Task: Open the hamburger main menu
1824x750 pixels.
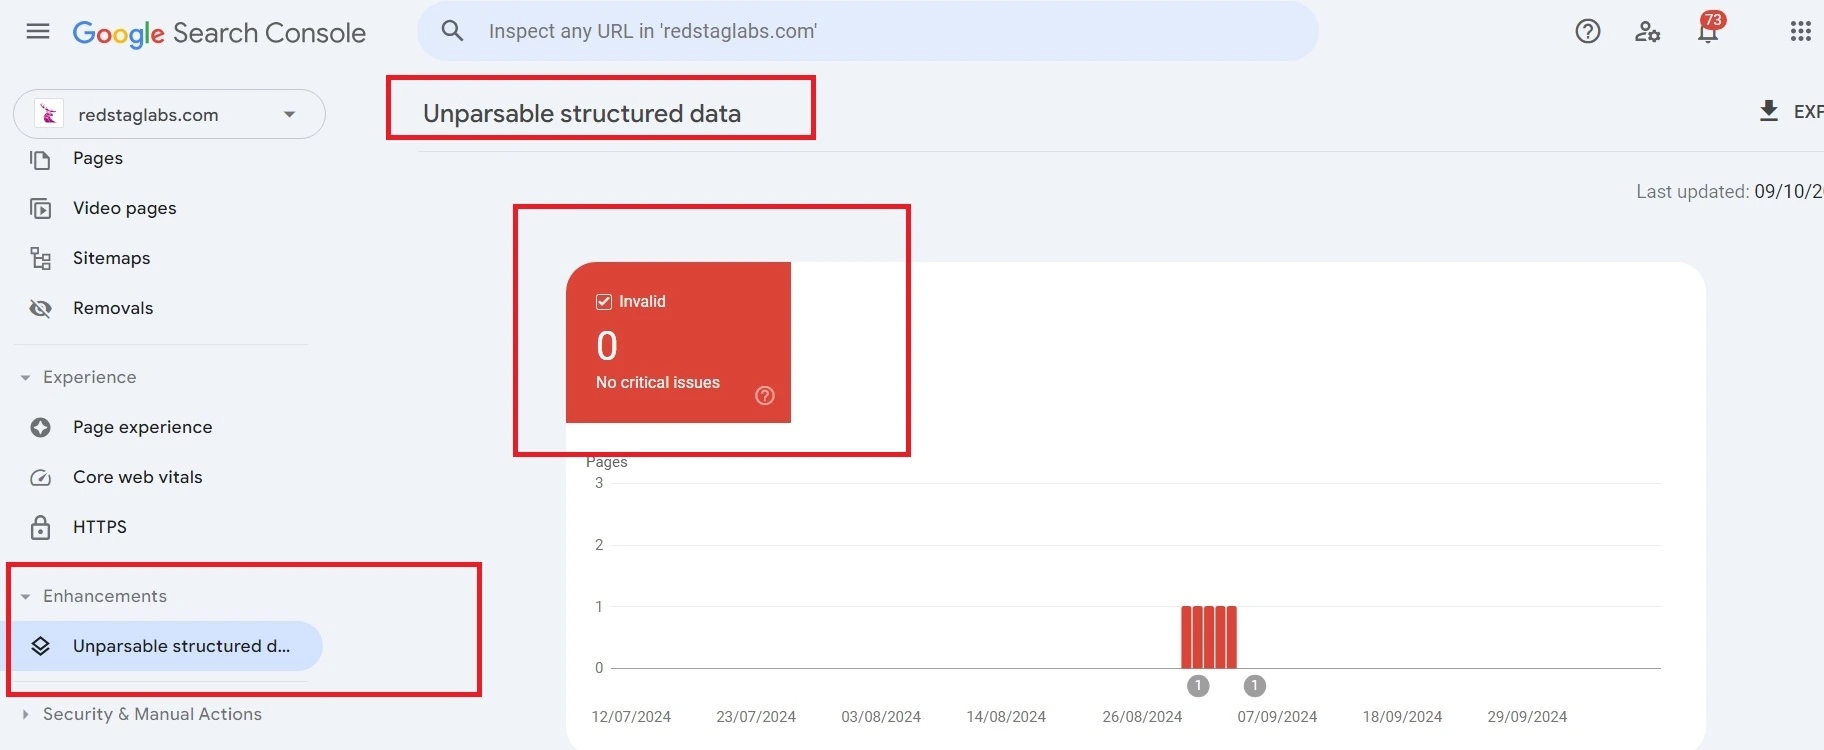Action: pyautogui.click(x=38, y=32)
